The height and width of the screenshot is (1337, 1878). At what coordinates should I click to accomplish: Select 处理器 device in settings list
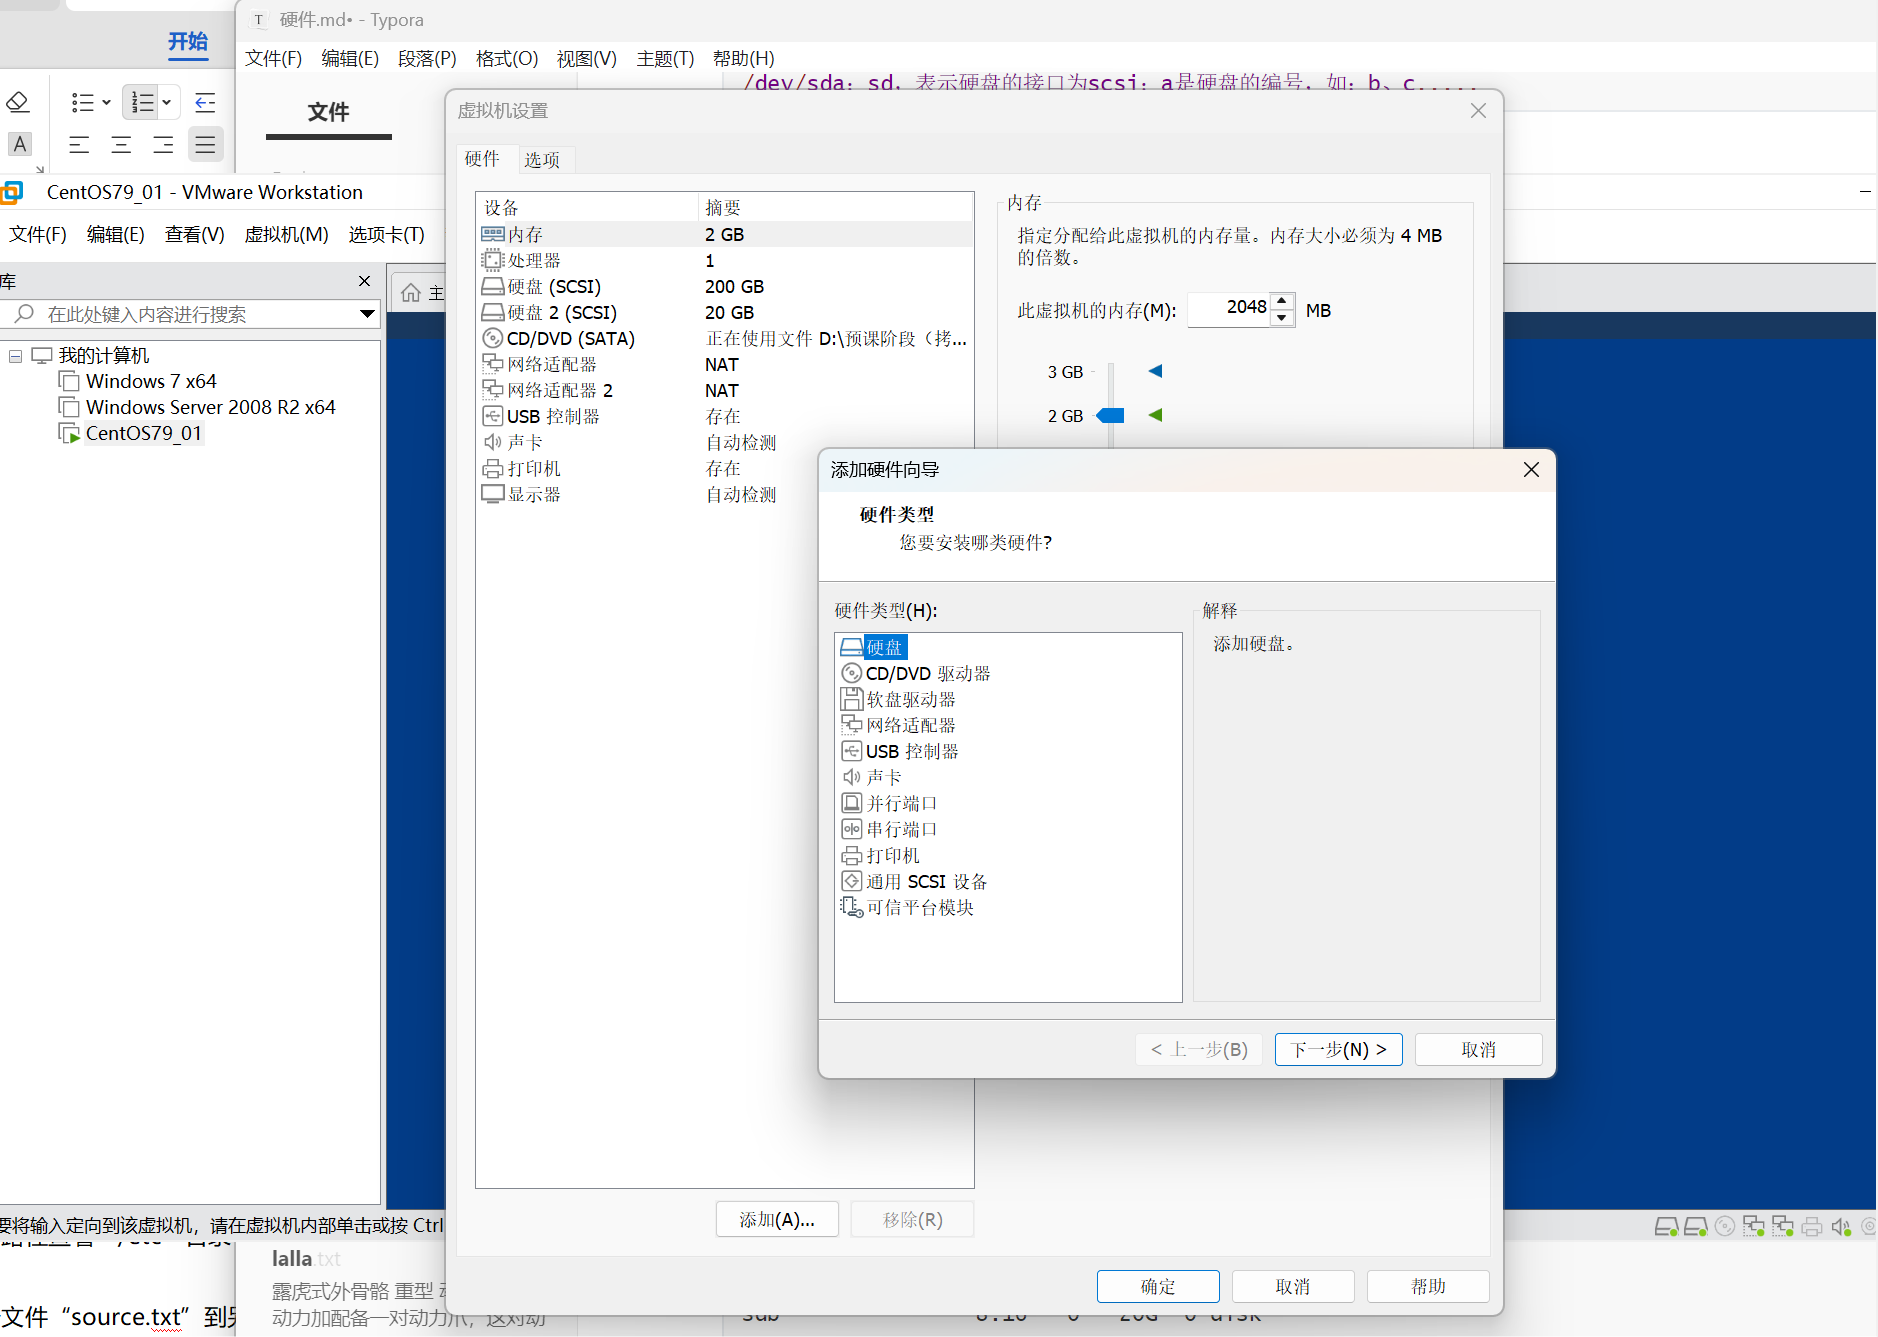[x=725, y=260]
